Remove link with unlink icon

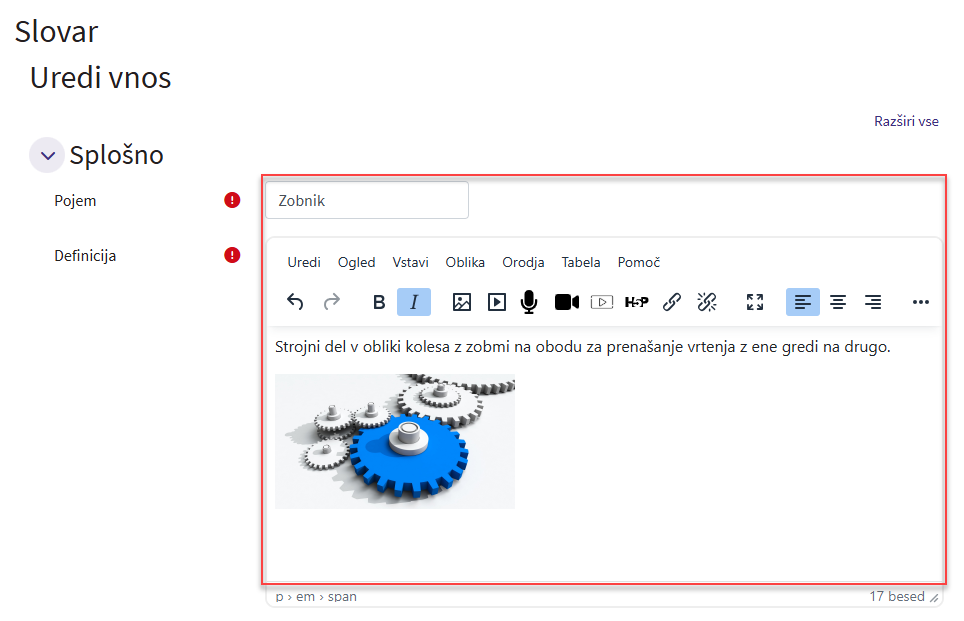coord(707,302)
